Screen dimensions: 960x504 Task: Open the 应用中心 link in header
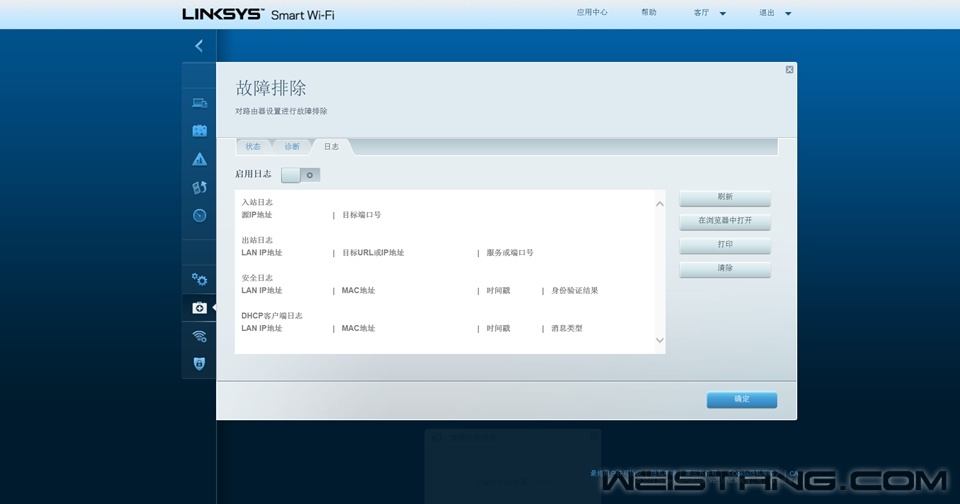592,13
